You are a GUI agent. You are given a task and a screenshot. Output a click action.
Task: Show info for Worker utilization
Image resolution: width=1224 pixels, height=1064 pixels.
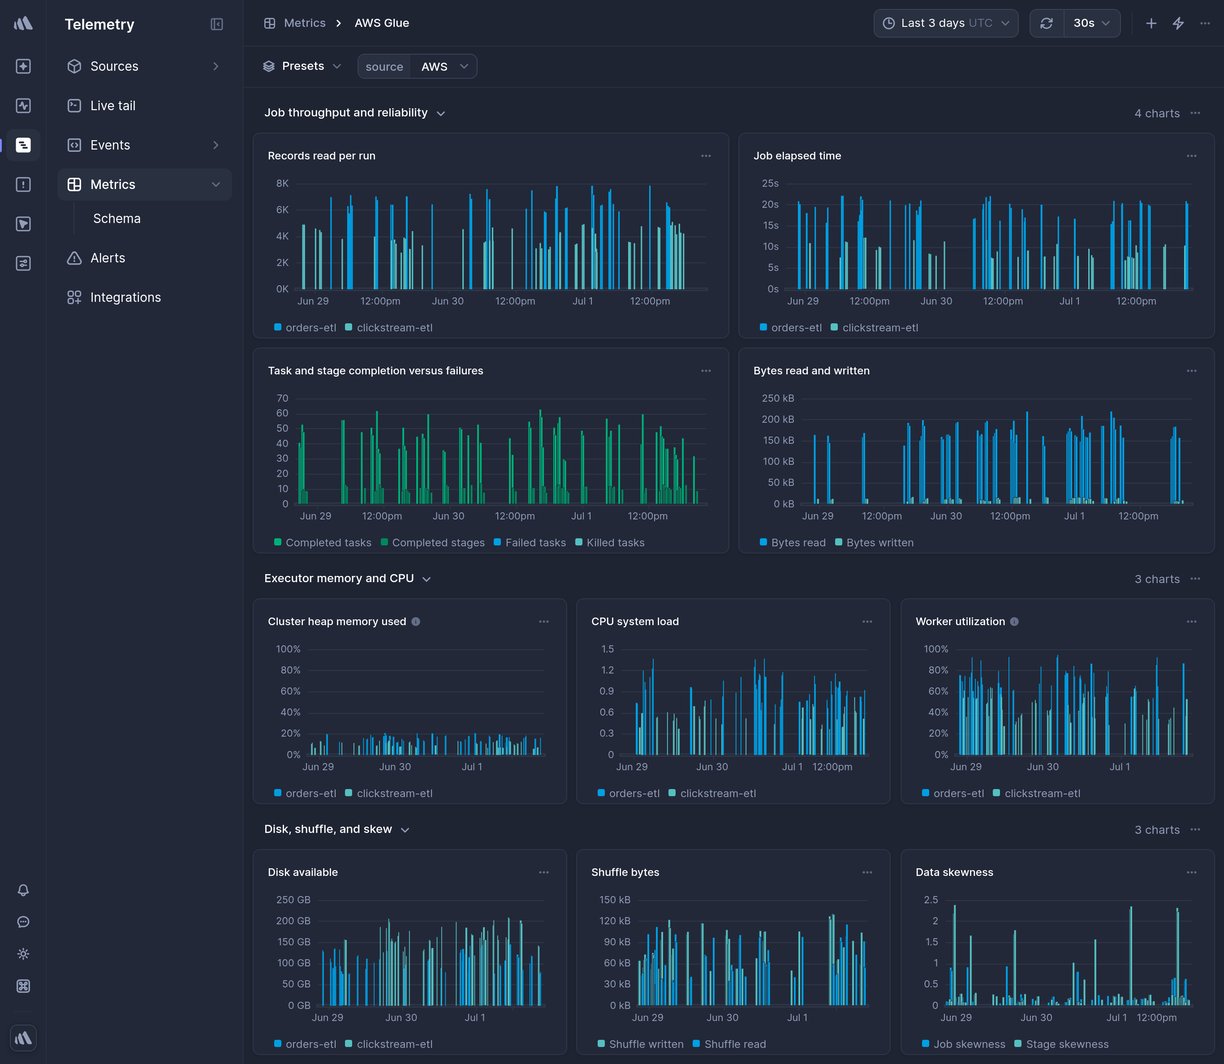click(1014, 622)
